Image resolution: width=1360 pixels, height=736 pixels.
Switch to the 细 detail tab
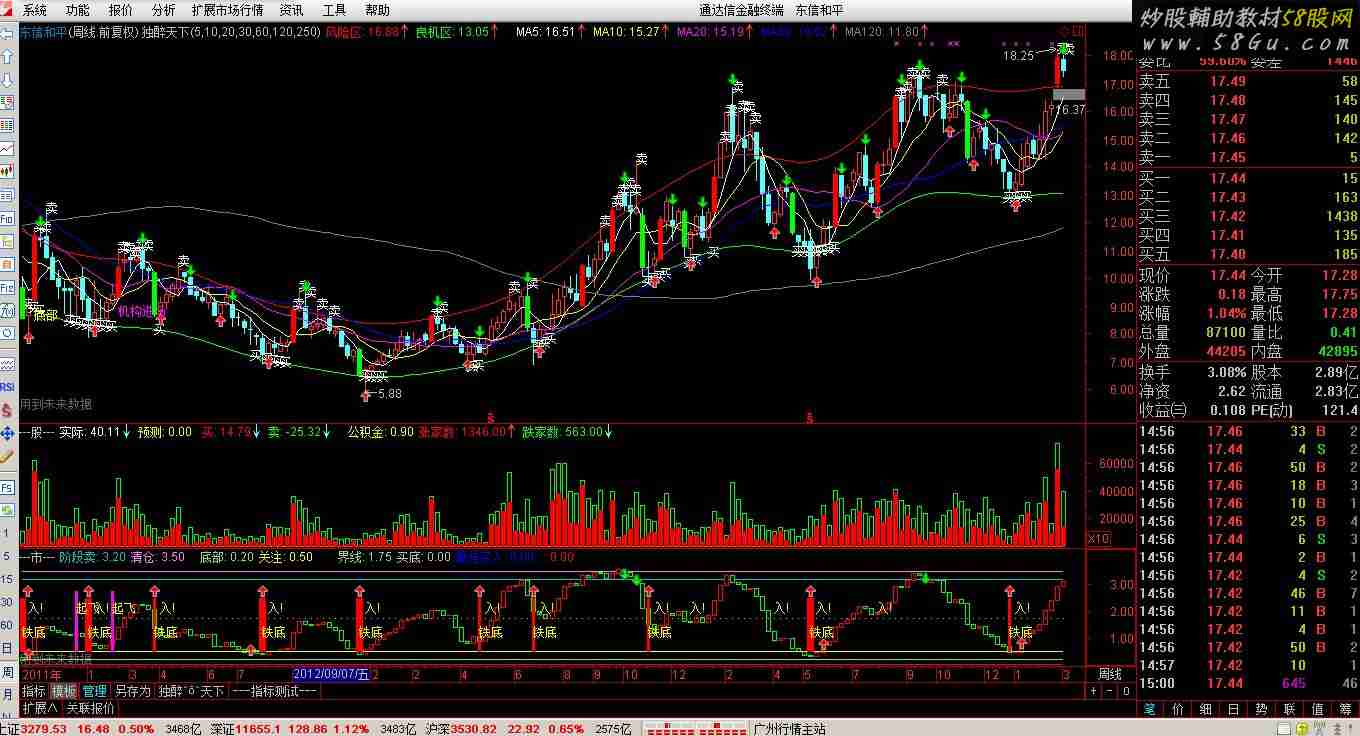click(1205, 709)
